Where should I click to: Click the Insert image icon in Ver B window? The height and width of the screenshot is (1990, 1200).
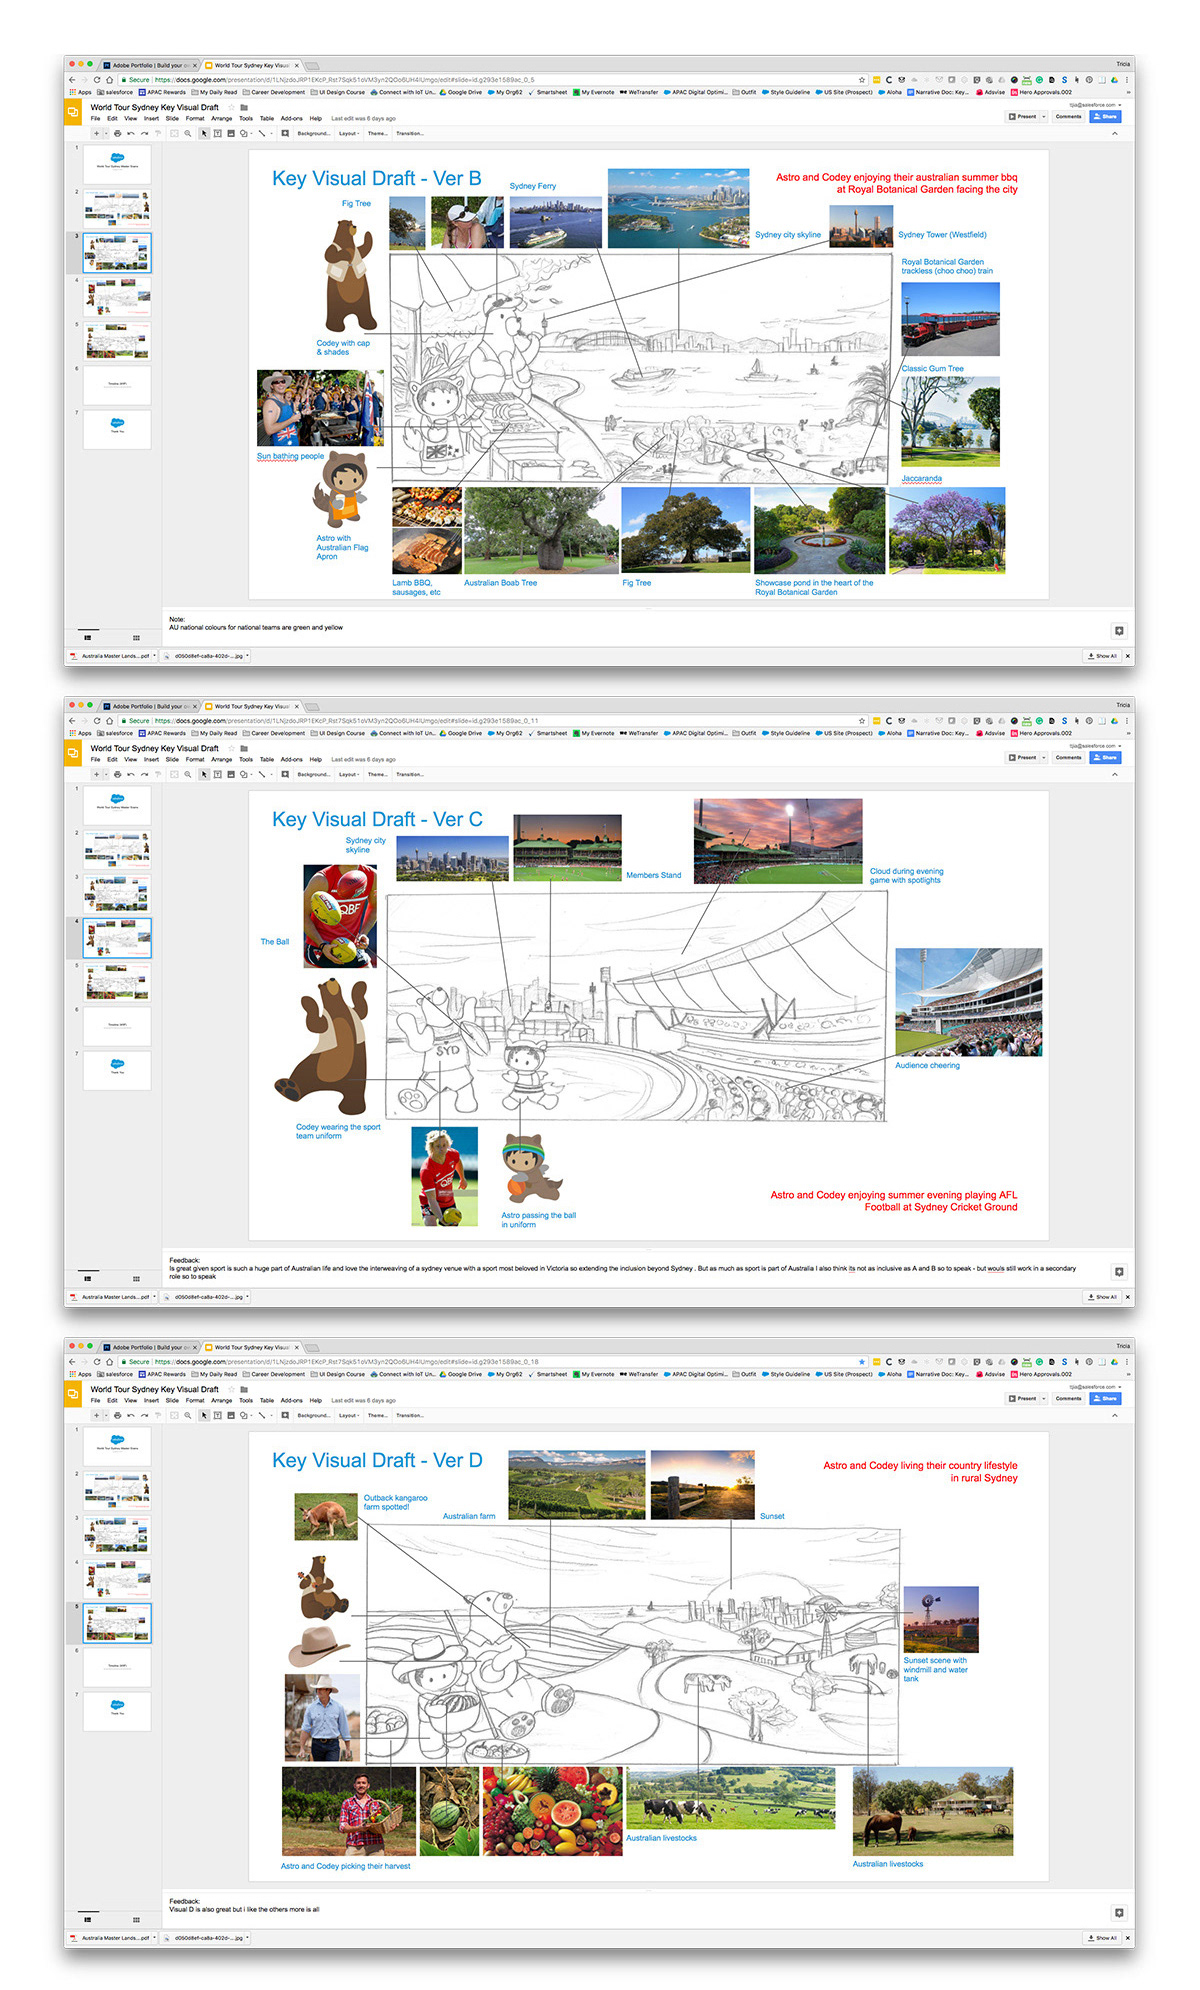click(x=231, y=133)
